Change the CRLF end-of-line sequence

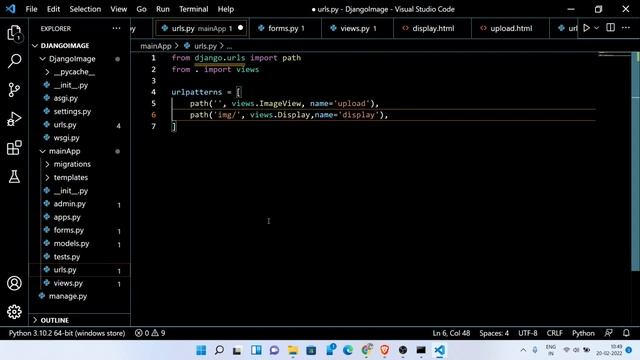coord(554,333)
